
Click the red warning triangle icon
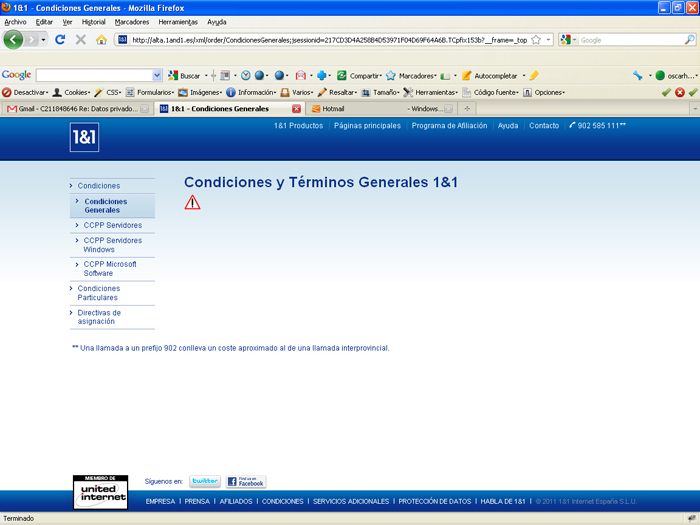192,202
